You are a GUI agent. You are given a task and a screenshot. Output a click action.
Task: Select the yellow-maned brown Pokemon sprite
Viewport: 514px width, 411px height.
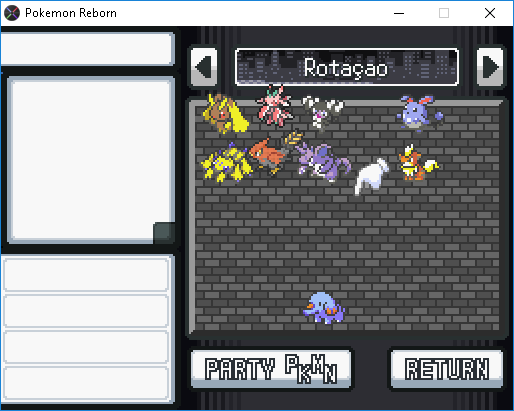click(x=225, y=113)
